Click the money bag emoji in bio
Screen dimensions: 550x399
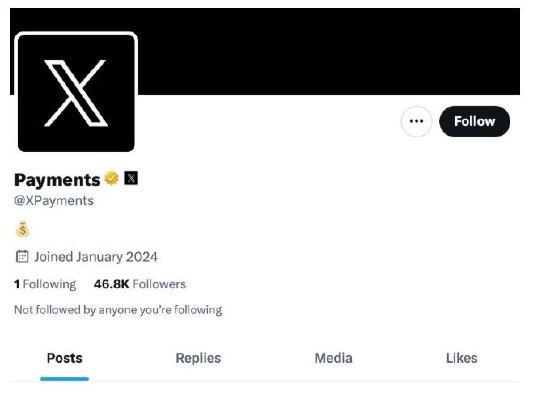tap(23, 230)
